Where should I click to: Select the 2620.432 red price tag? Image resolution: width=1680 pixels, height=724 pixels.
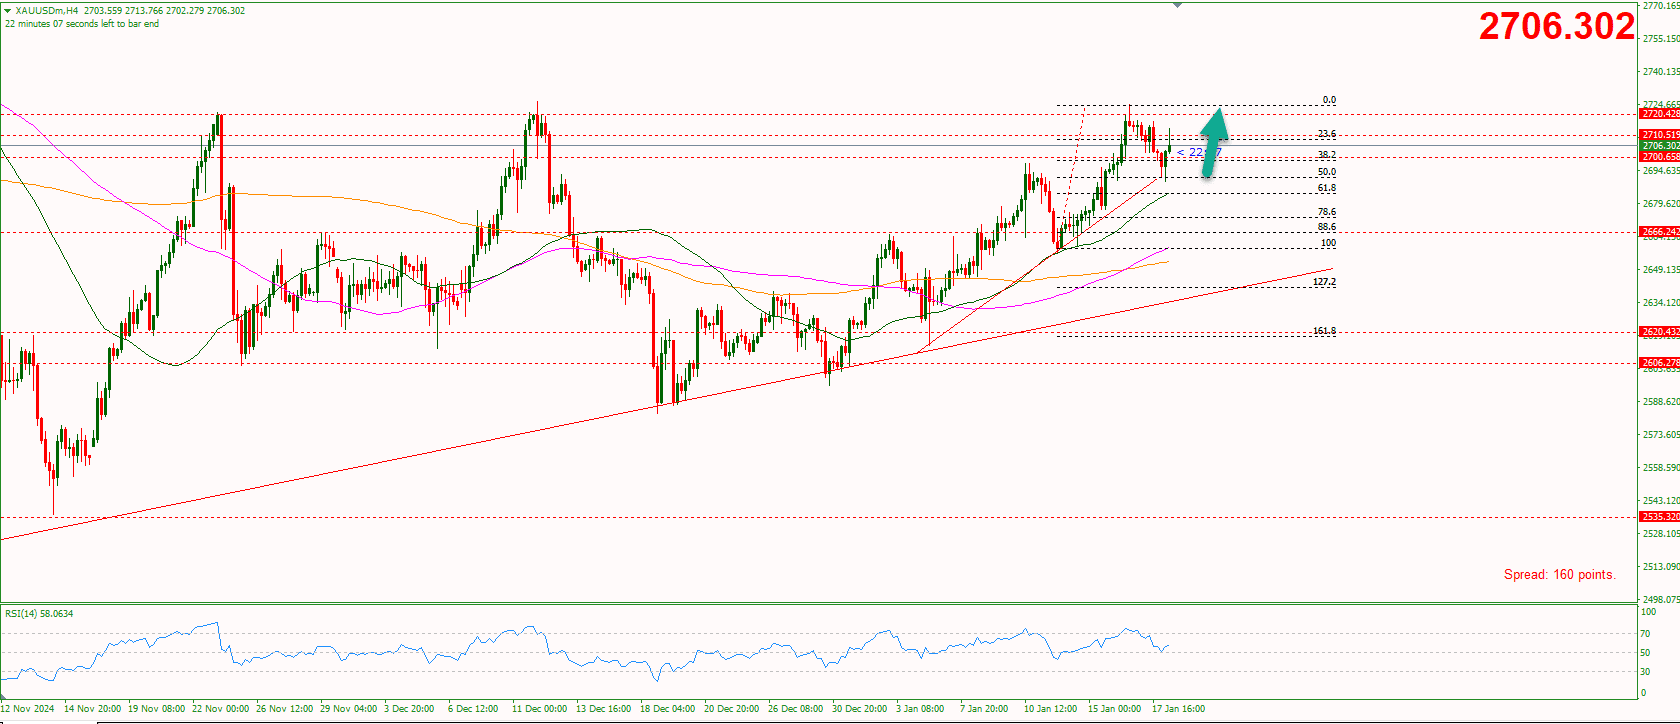pos(1660,332)
